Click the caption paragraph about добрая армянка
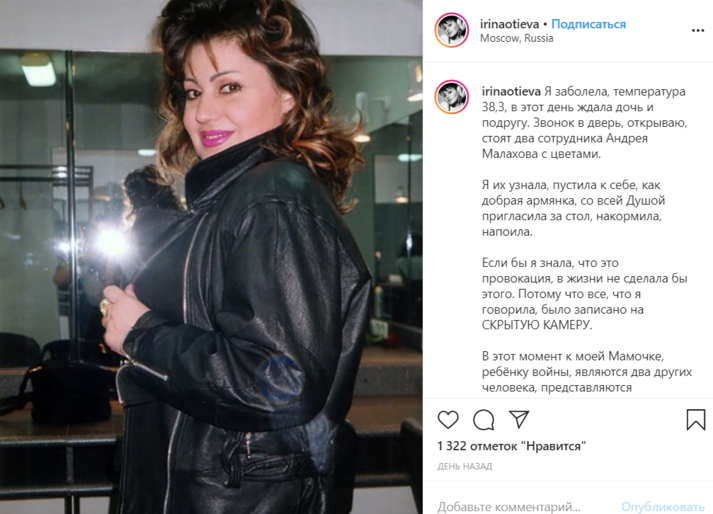 point(573,208)
